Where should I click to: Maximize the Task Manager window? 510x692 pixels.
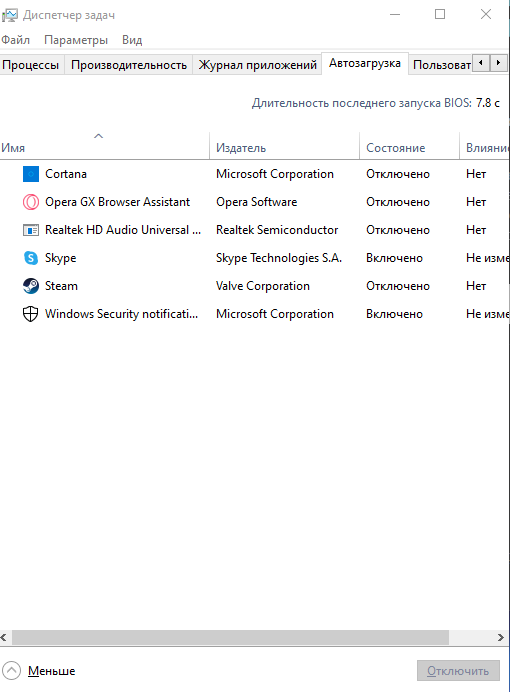point(440,15)
